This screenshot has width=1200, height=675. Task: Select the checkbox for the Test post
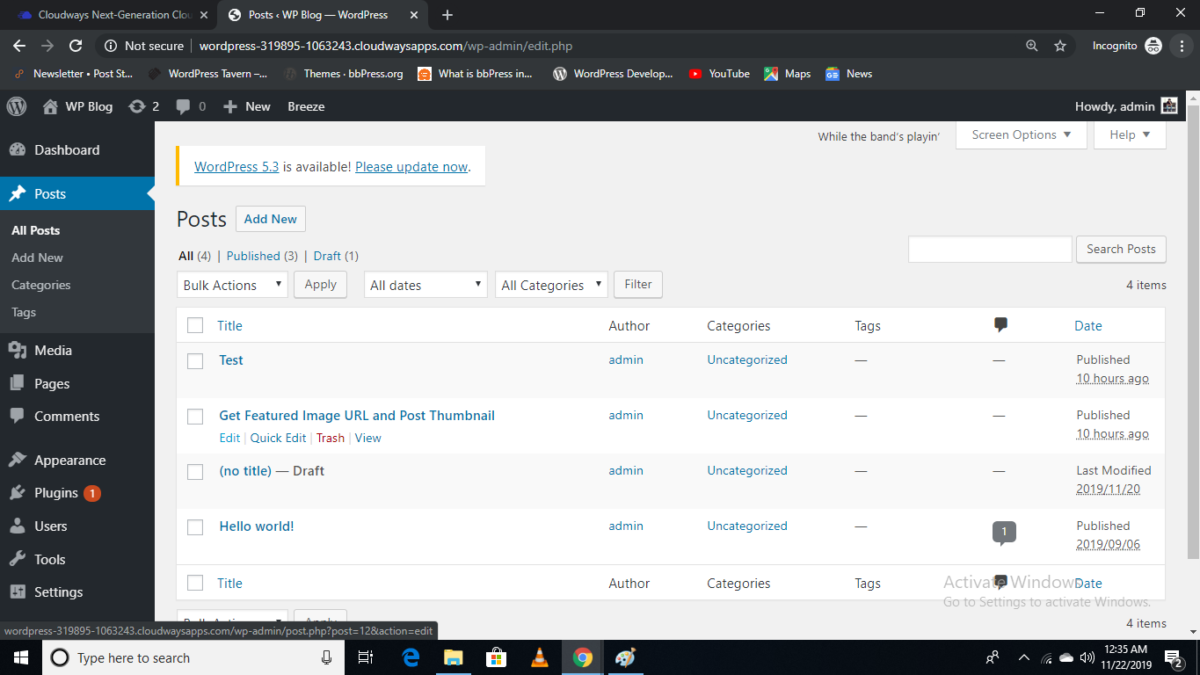195,361
